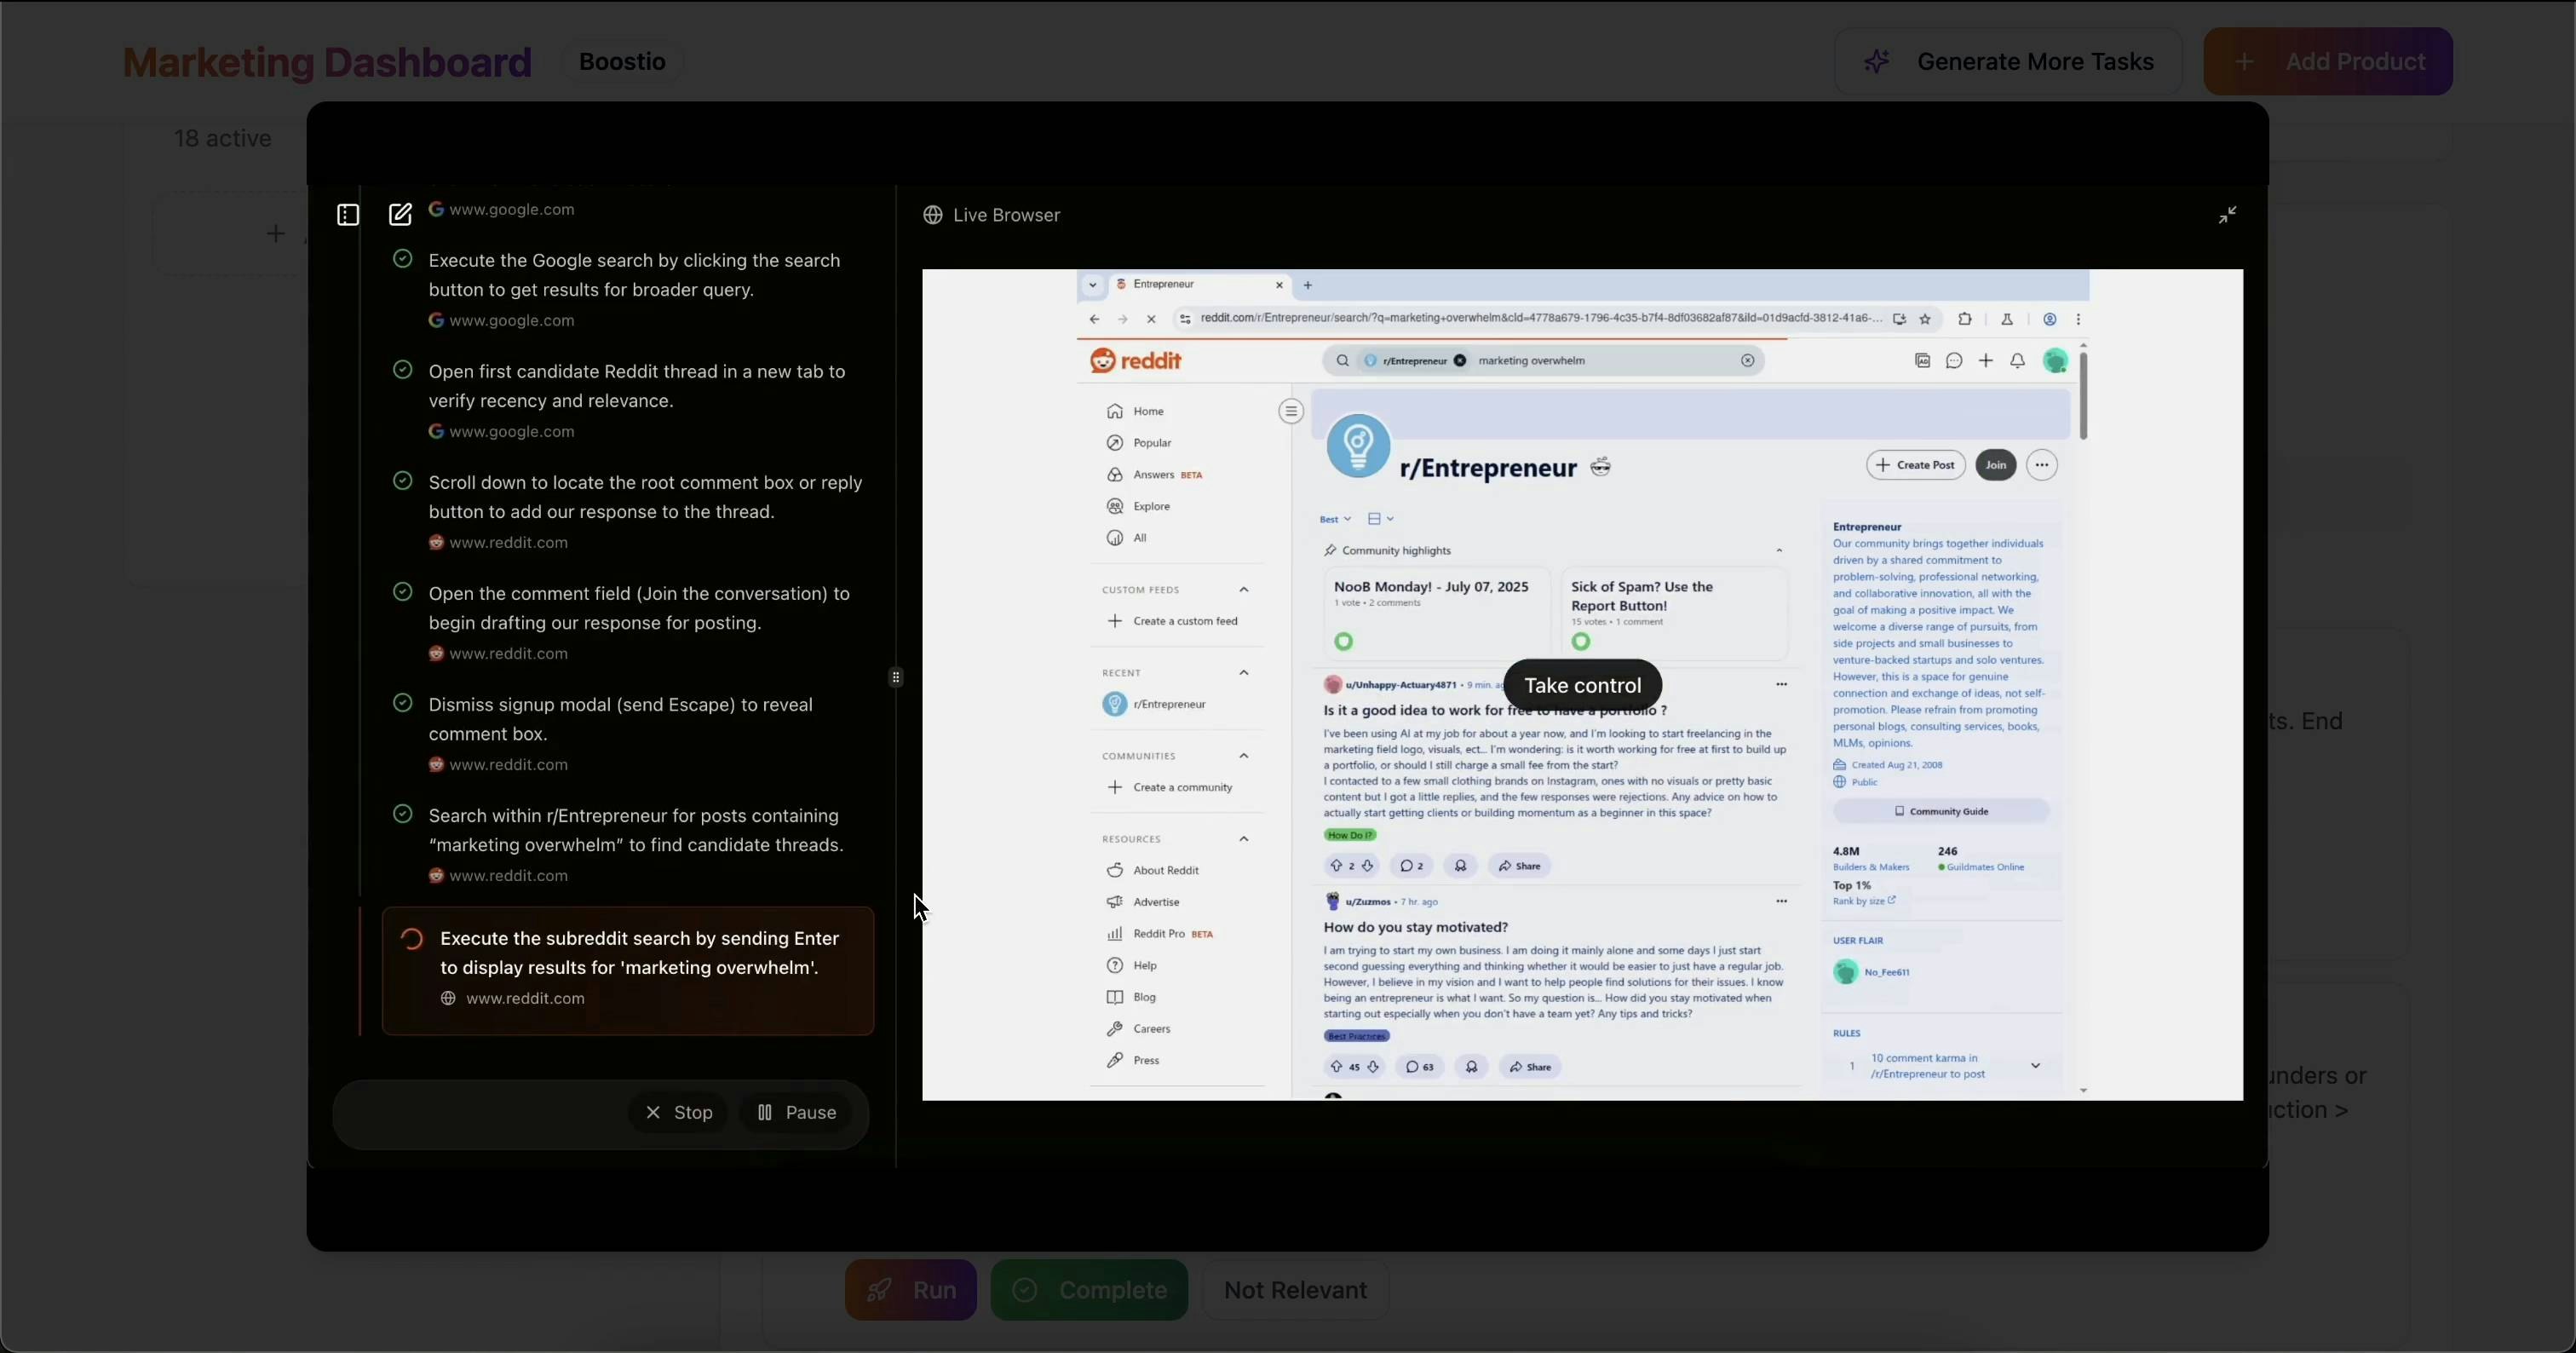Open the browser extensions puzzle icon

(x=1964, y=319)
